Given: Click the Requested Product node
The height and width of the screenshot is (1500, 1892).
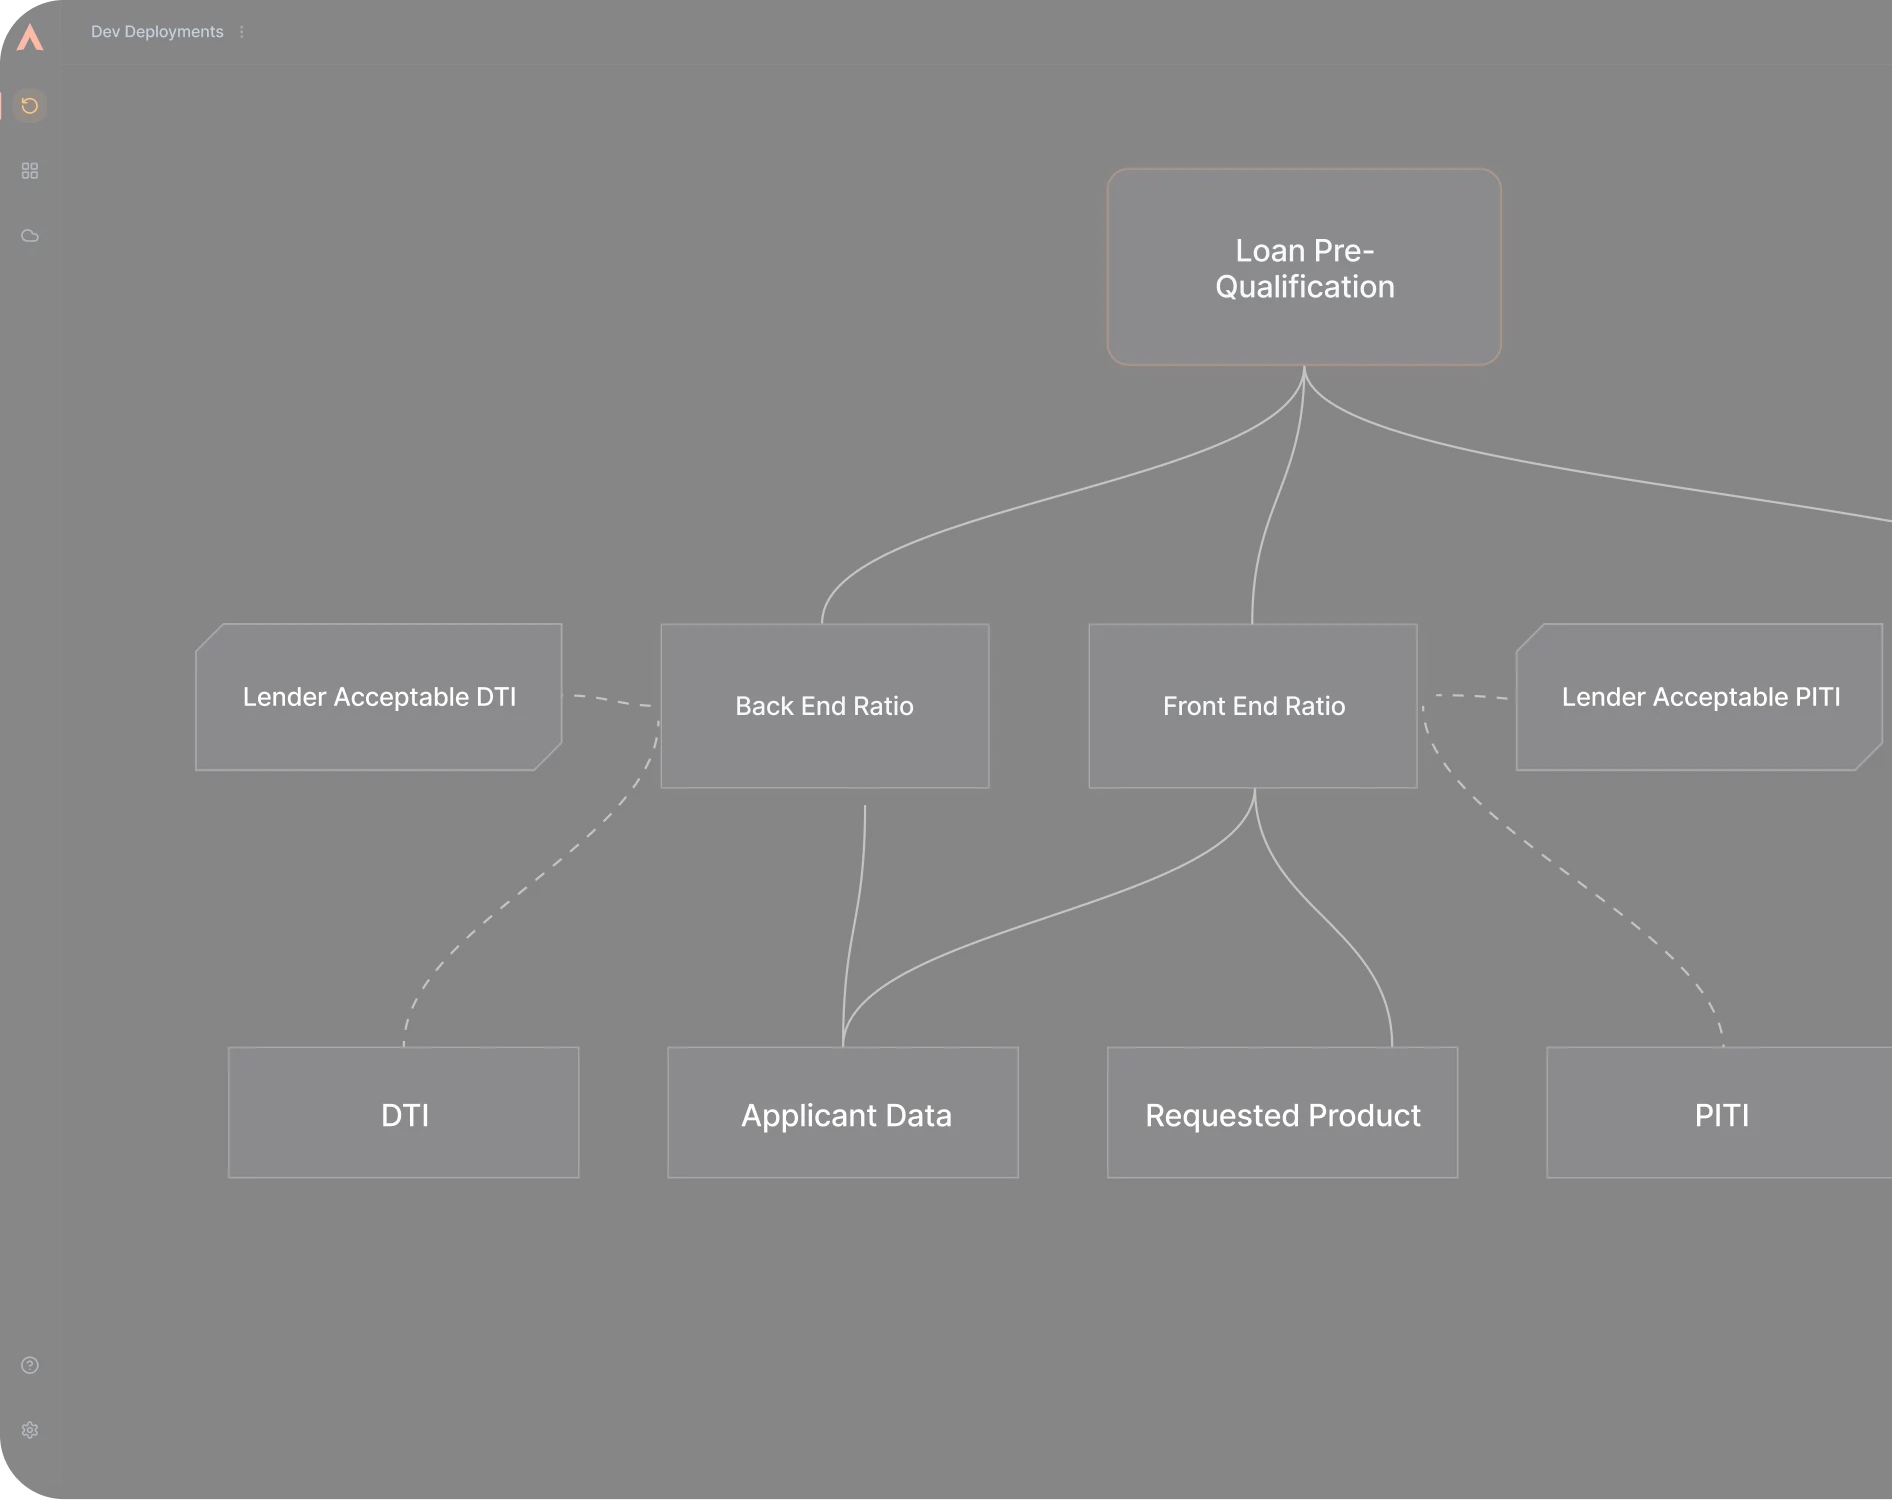Looking at the screenshot, I should click(x=1282, y=1113).
